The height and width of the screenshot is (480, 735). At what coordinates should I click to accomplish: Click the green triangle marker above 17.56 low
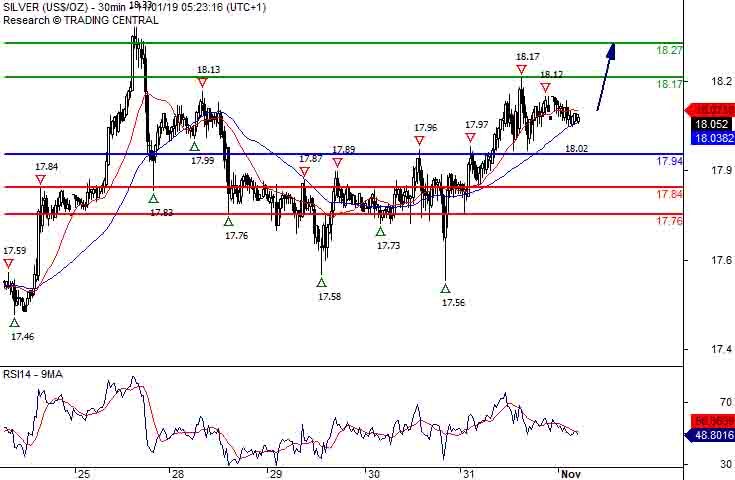(x=445, y=288)
